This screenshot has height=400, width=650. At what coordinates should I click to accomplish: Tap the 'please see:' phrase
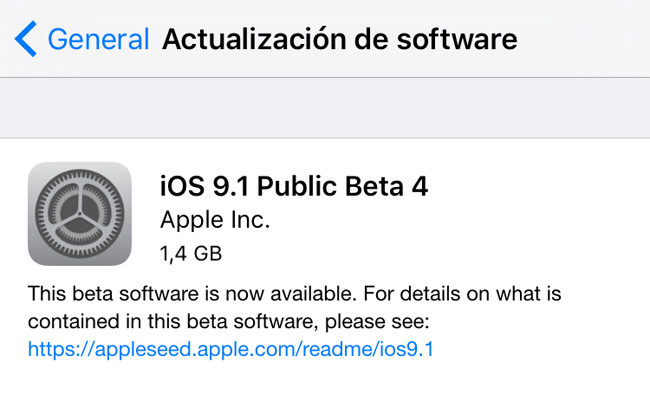pos(377,322)
